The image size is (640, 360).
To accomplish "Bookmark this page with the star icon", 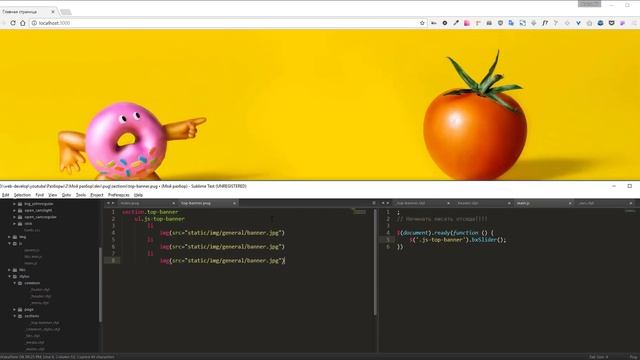I will (422, 23).
